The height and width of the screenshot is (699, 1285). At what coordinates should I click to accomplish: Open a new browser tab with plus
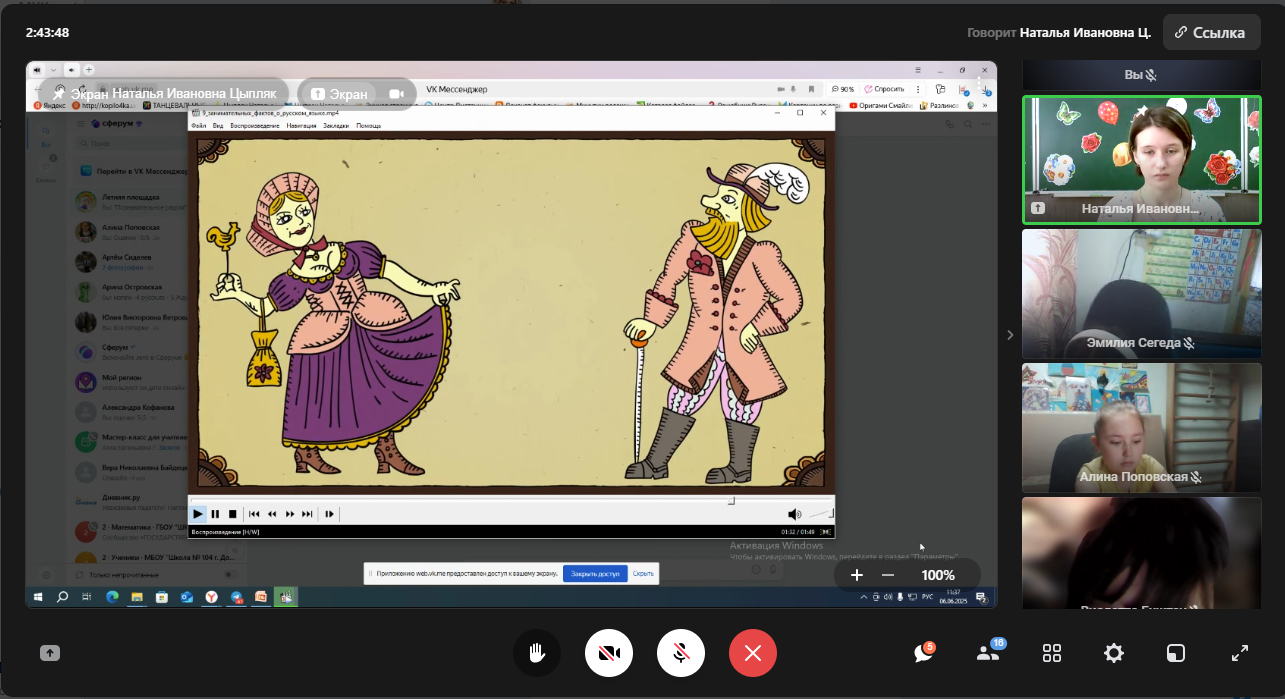(x=89, y=70)
